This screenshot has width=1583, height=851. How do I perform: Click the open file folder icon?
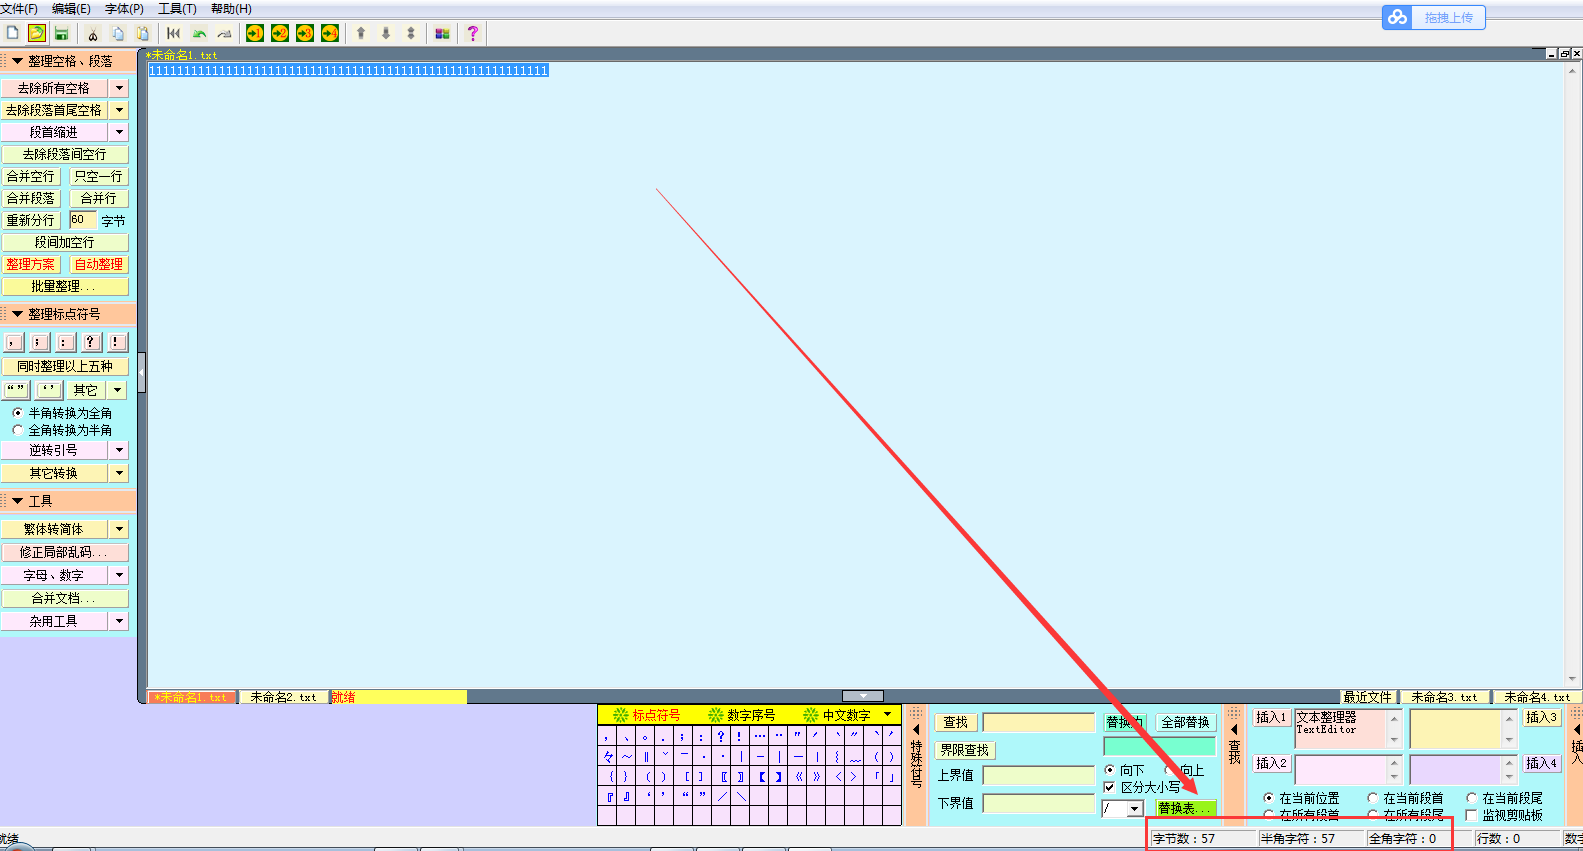point(37,33)
